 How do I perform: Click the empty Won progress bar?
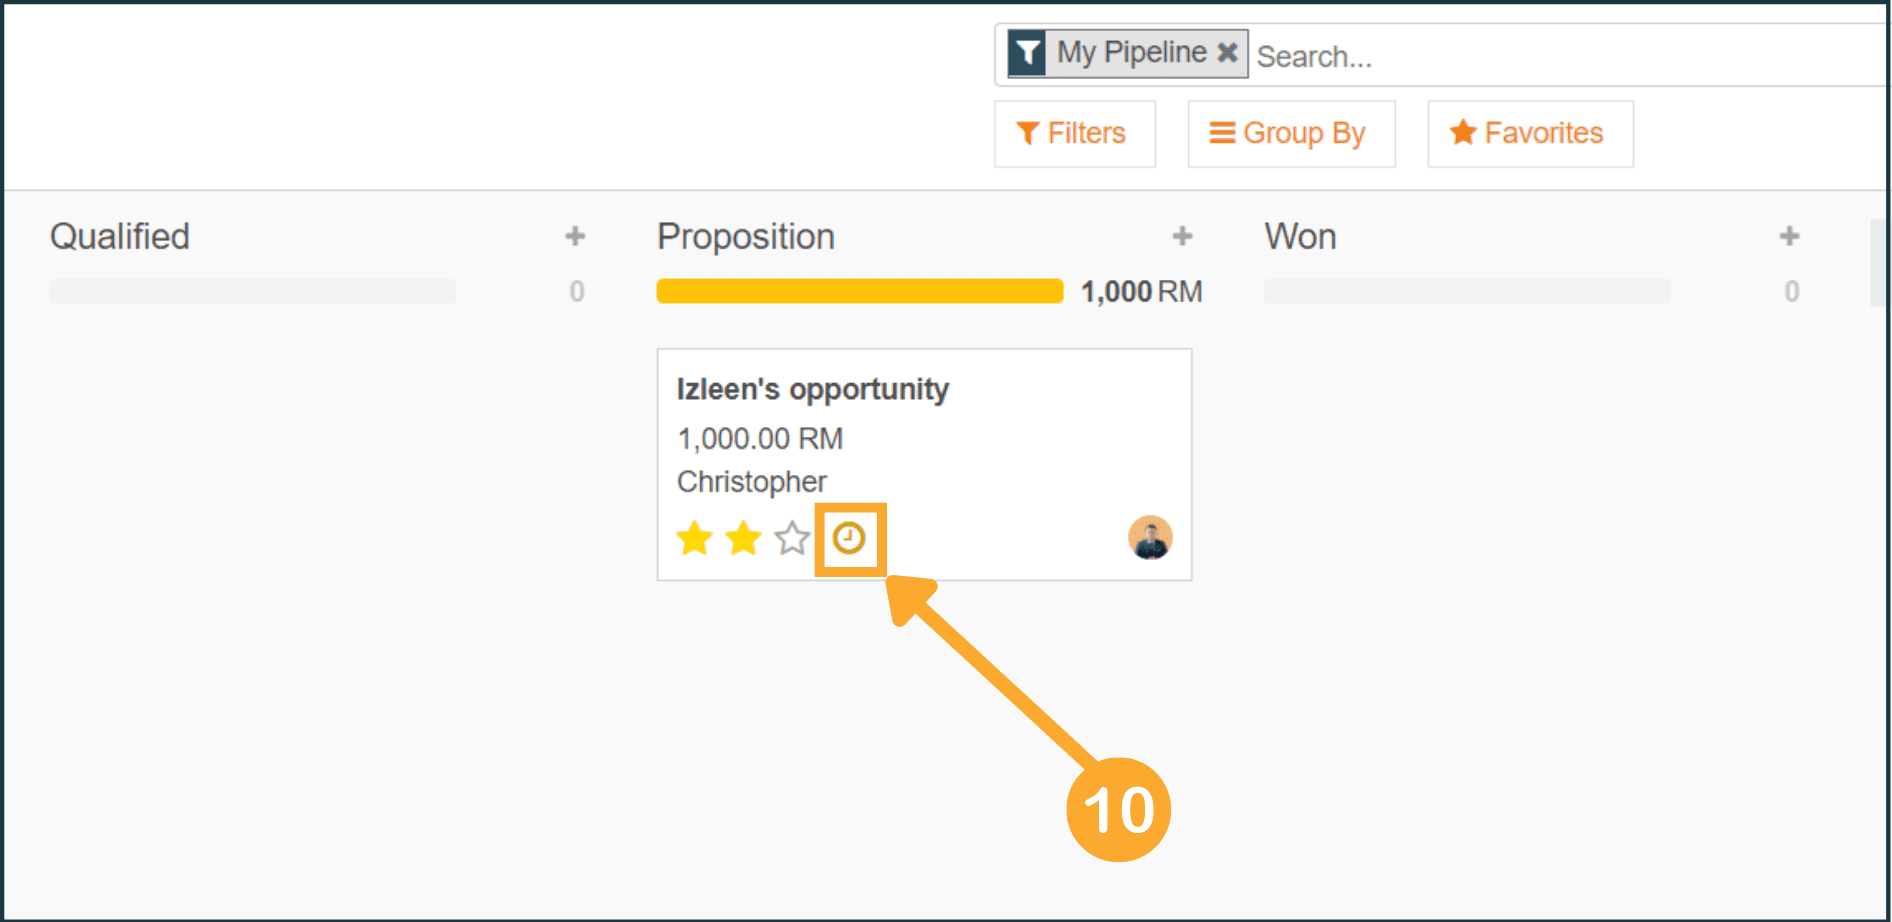(1466, 291)
